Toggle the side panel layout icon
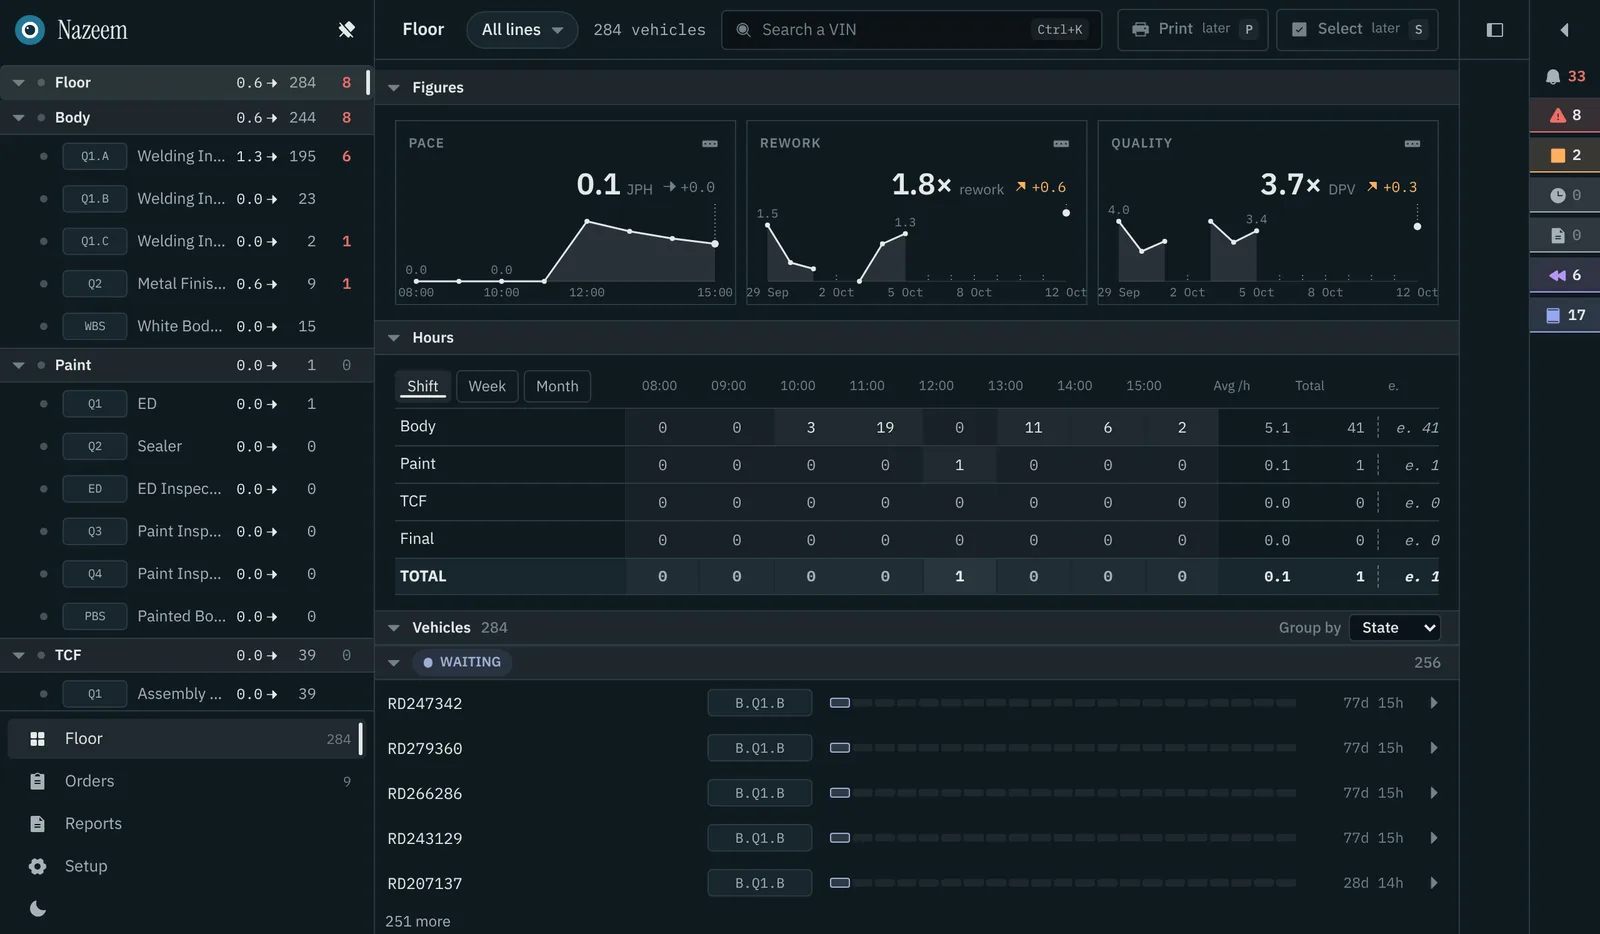 1495,30
